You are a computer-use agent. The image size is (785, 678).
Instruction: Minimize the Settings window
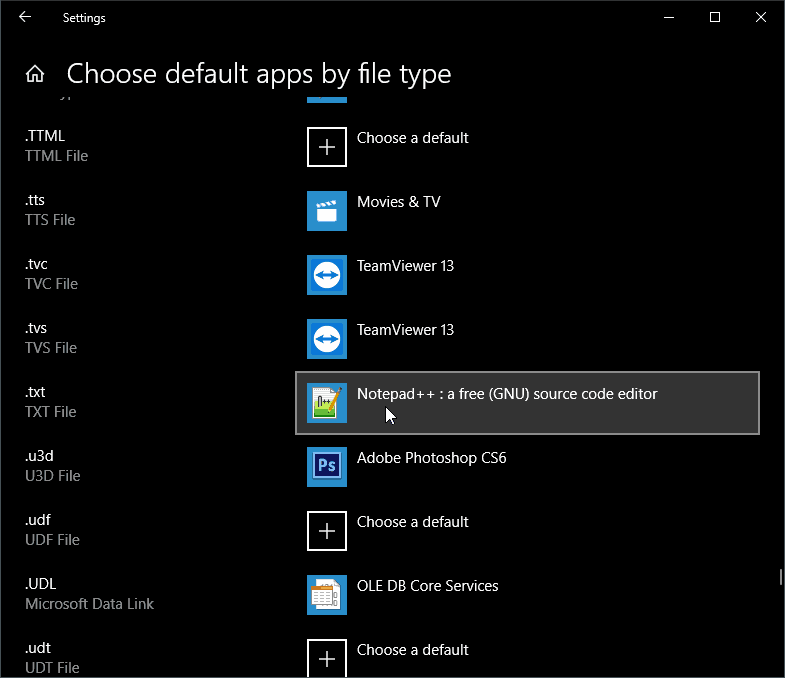click(x=669, y=18)
